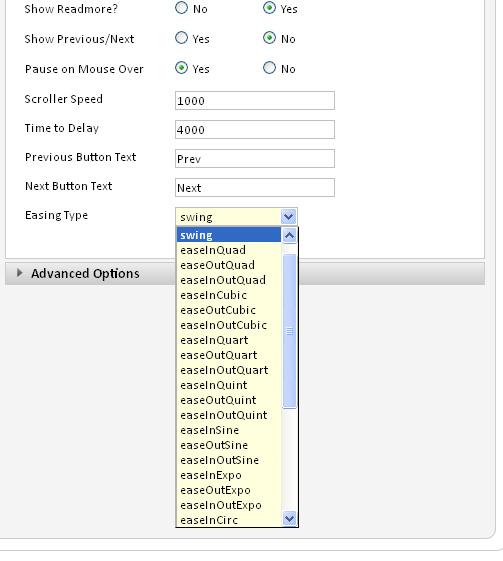Select easeInCirc at the list bottom
Image resolution: width=503 pixels, height=561 pixels.
tap(229, 520)
